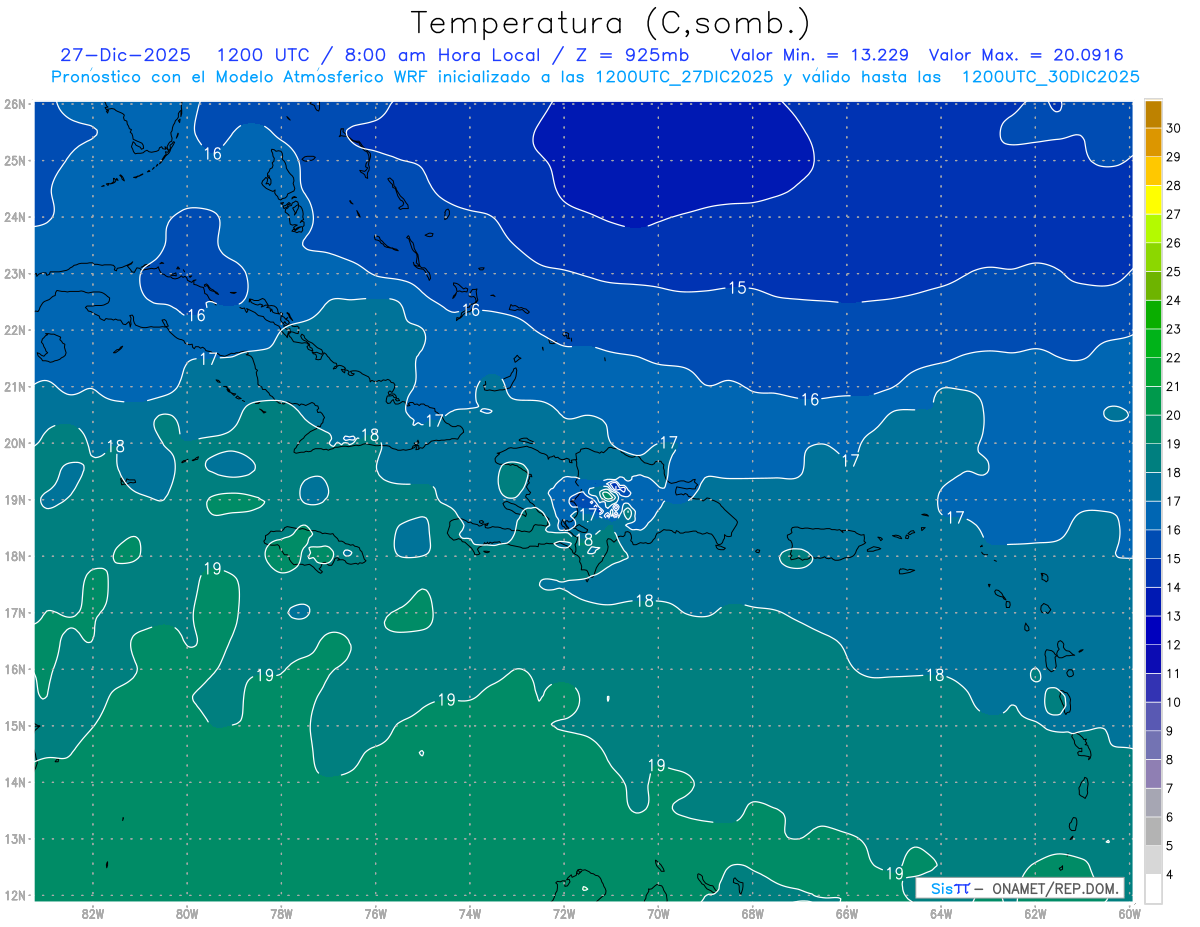Pick the white legend band below 4
1200x927 pixels.
[1153, 887]
